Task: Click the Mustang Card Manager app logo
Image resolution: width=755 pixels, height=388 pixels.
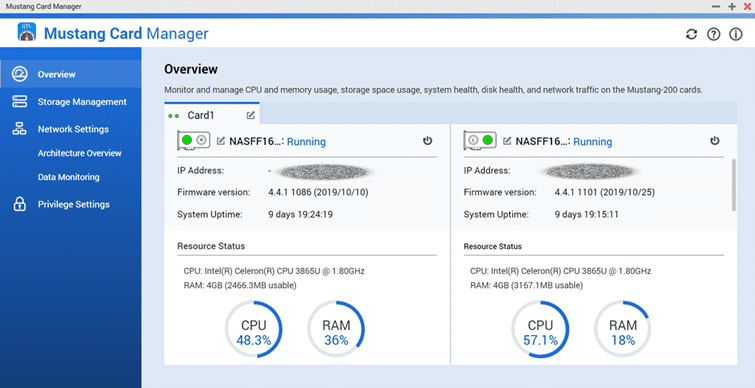Action: click(x=26, y=32)
